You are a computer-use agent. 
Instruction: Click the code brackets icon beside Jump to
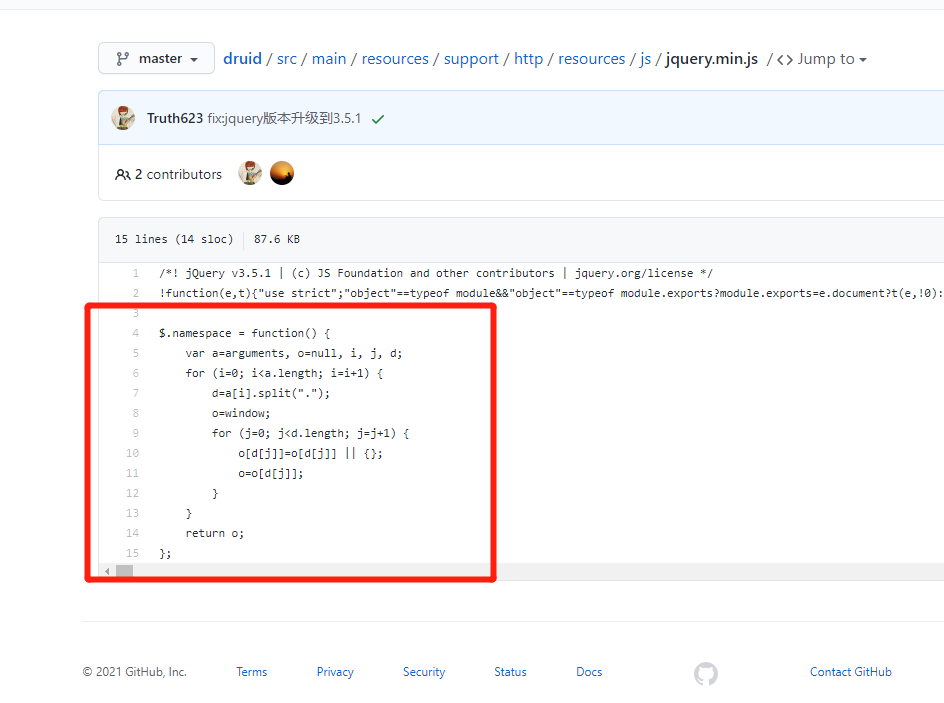pos(784,60)
